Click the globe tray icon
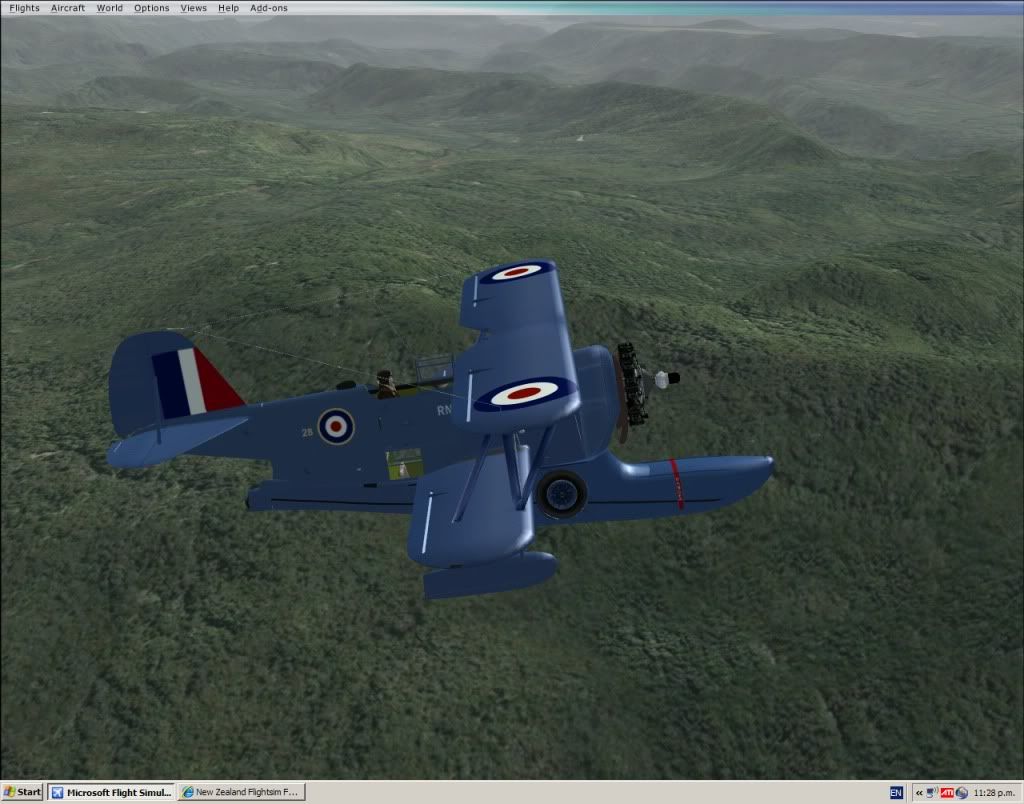This screenshot has width=1024, height=804. (x=961, y=792)
